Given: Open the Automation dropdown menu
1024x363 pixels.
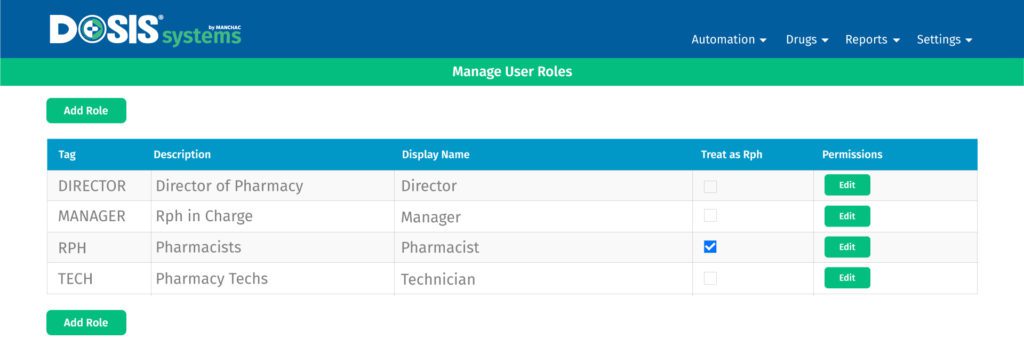Looking at the screenshot, I should 729,40.
